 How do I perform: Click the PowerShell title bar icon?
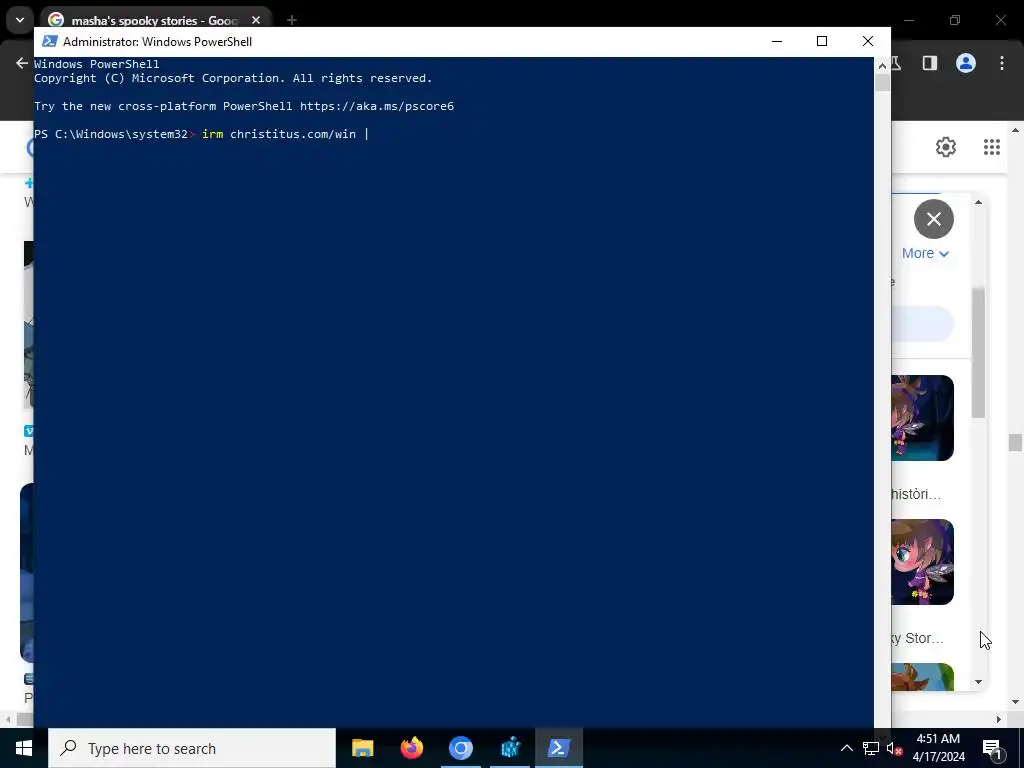49,41
